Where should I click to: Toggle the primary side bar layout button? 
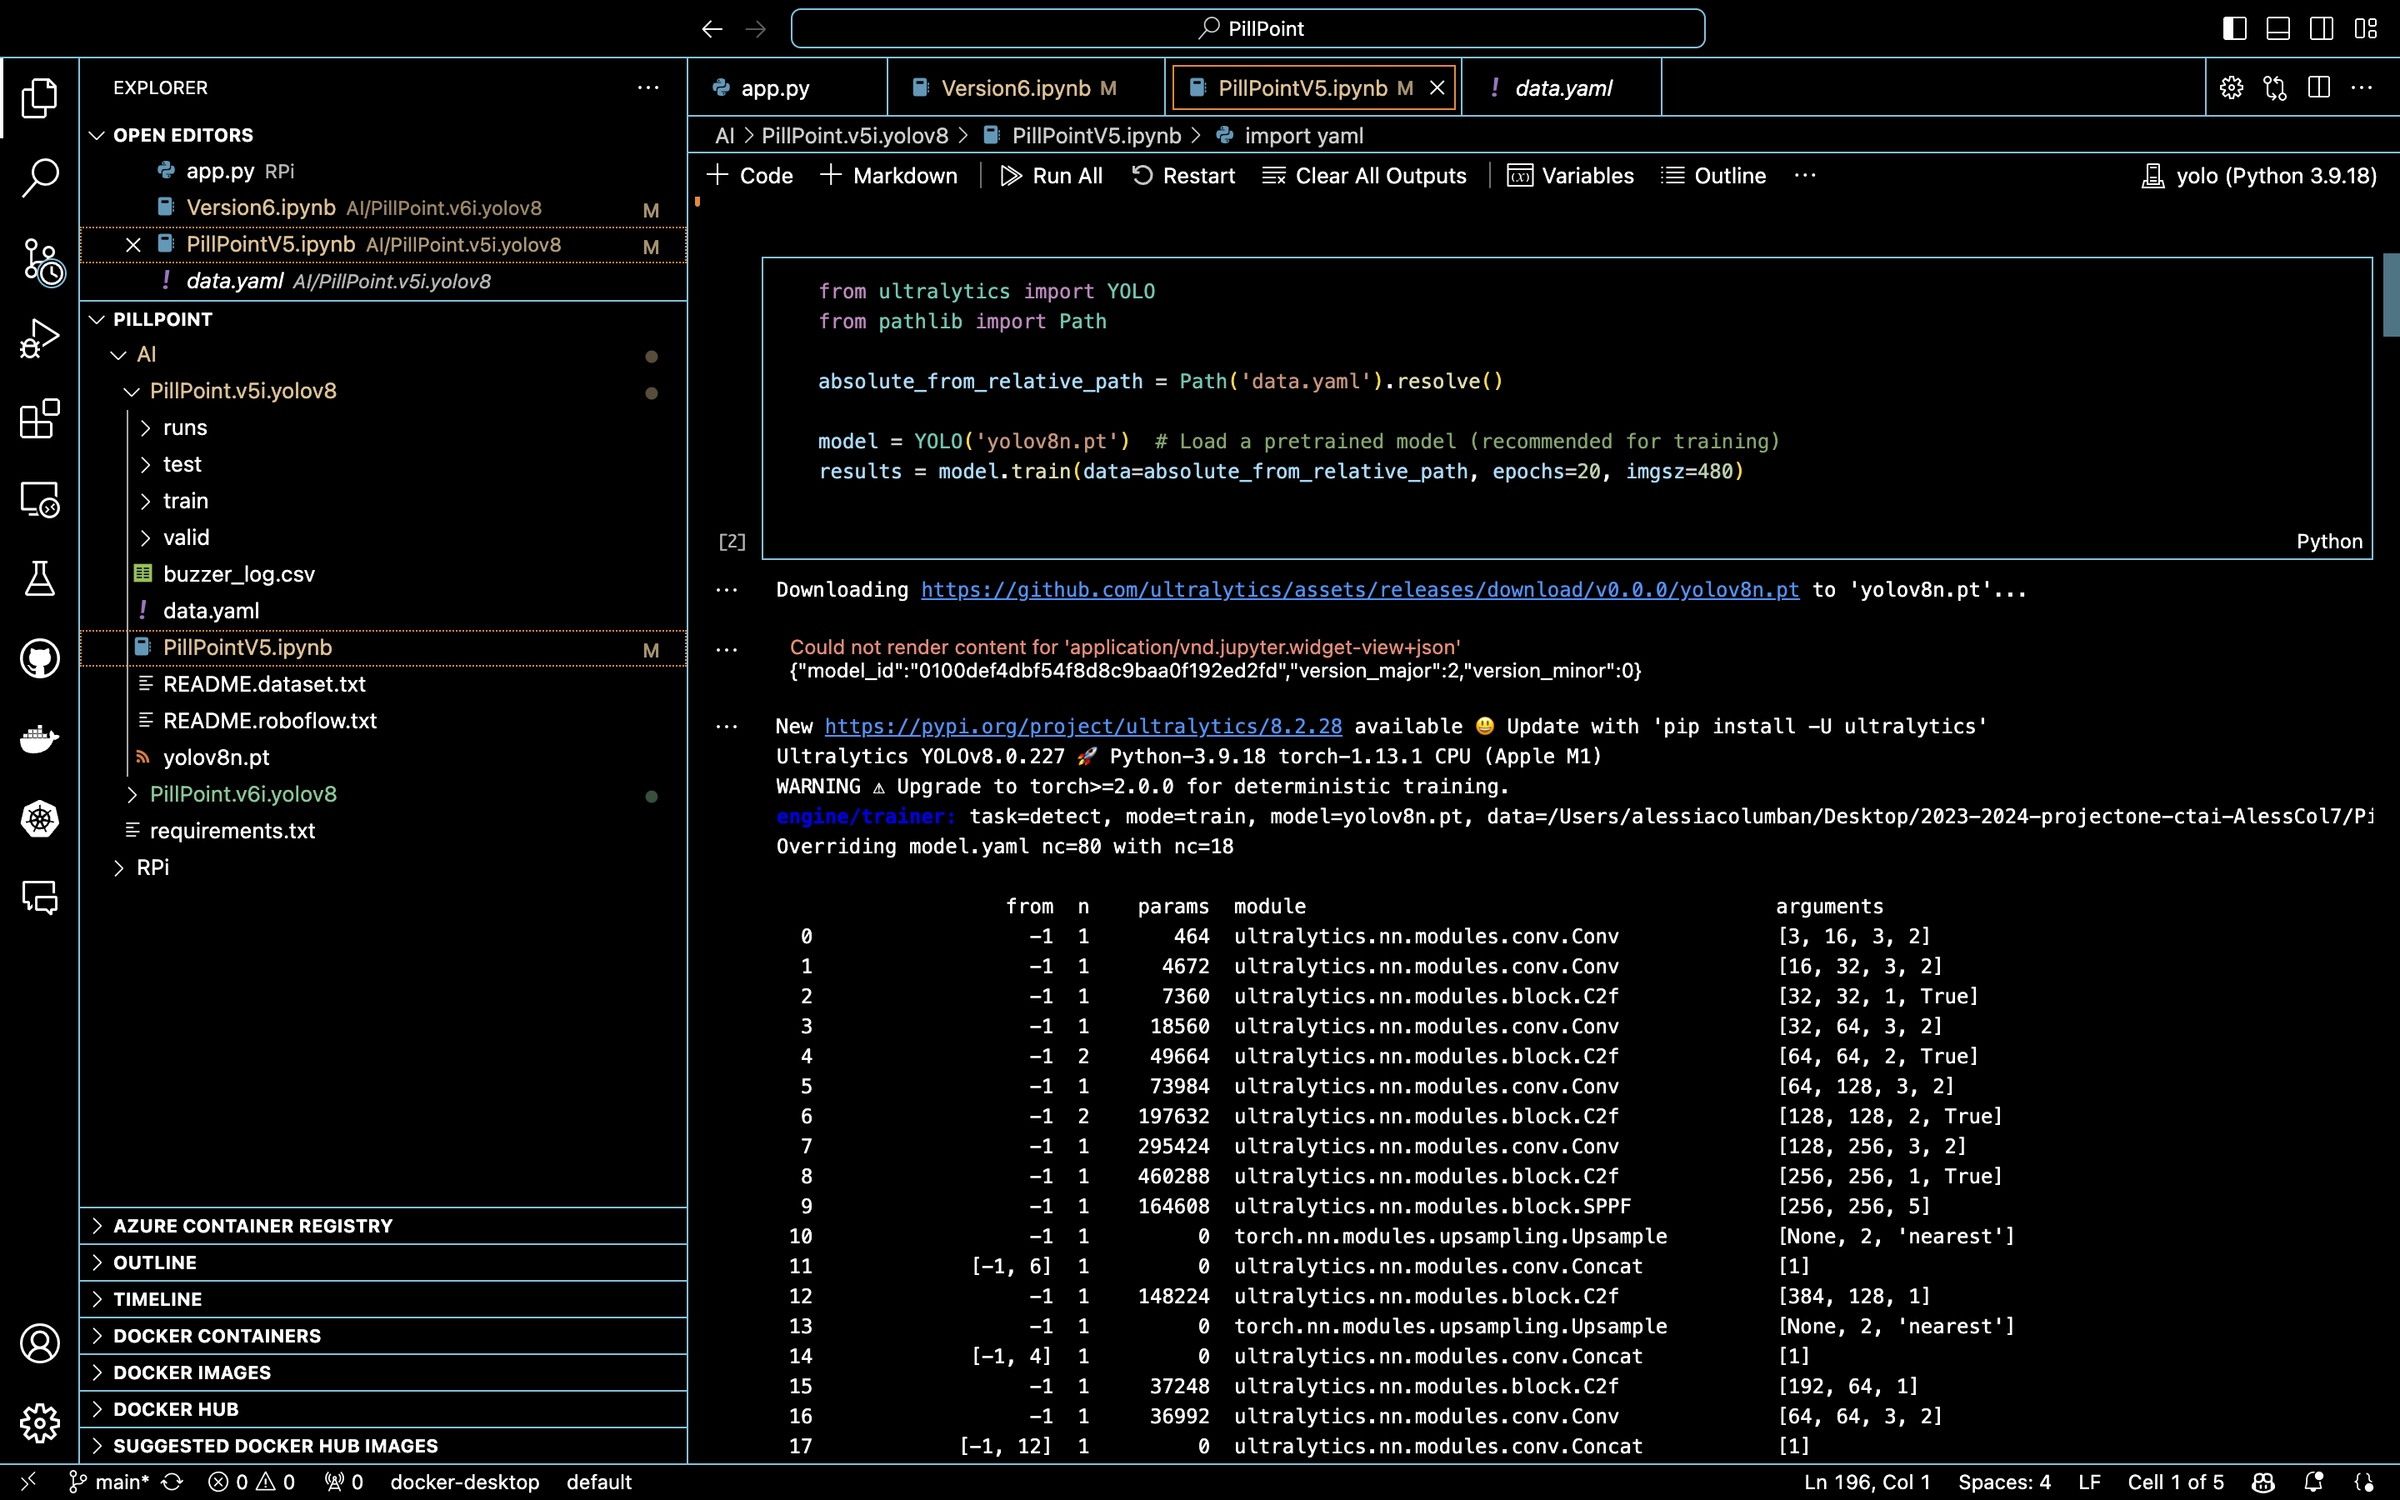point(2234,29)
